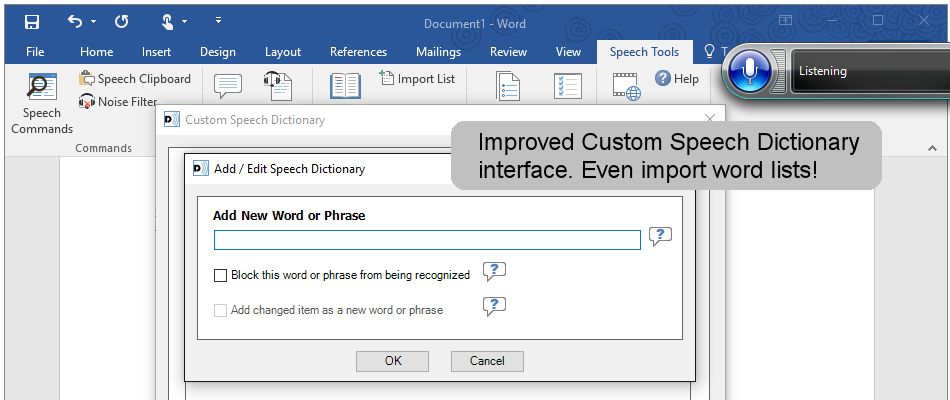Open Speech Commands from the ribbon
Viewport: 950px width, 400px height.
42,103
